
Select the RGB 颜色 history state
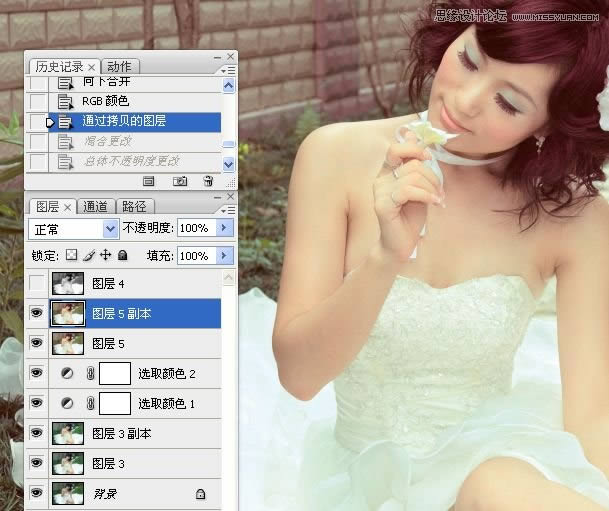pos(105,101)
